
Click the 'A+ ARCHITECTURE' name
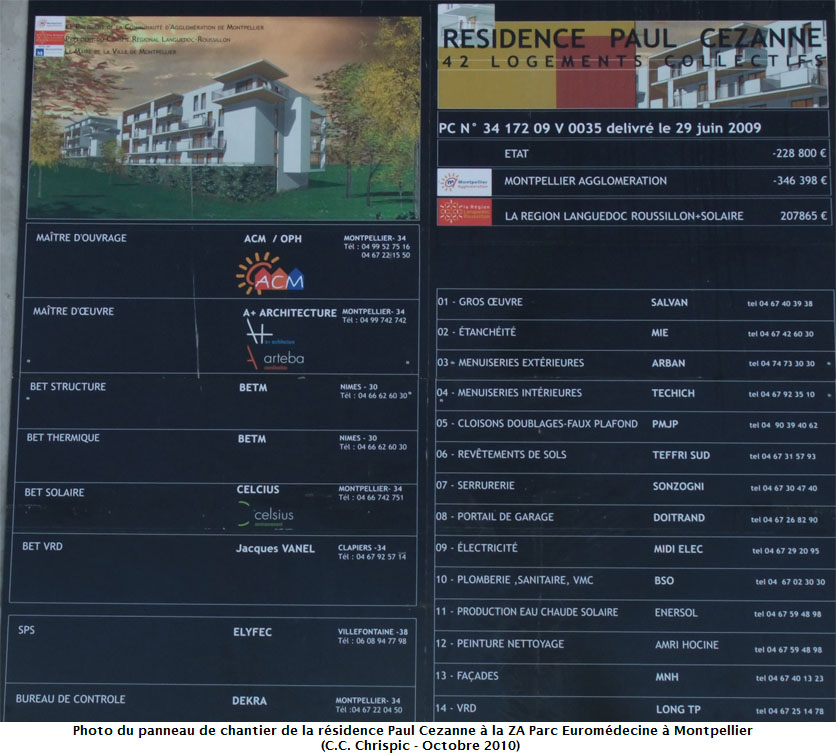[x=290, y=313]
